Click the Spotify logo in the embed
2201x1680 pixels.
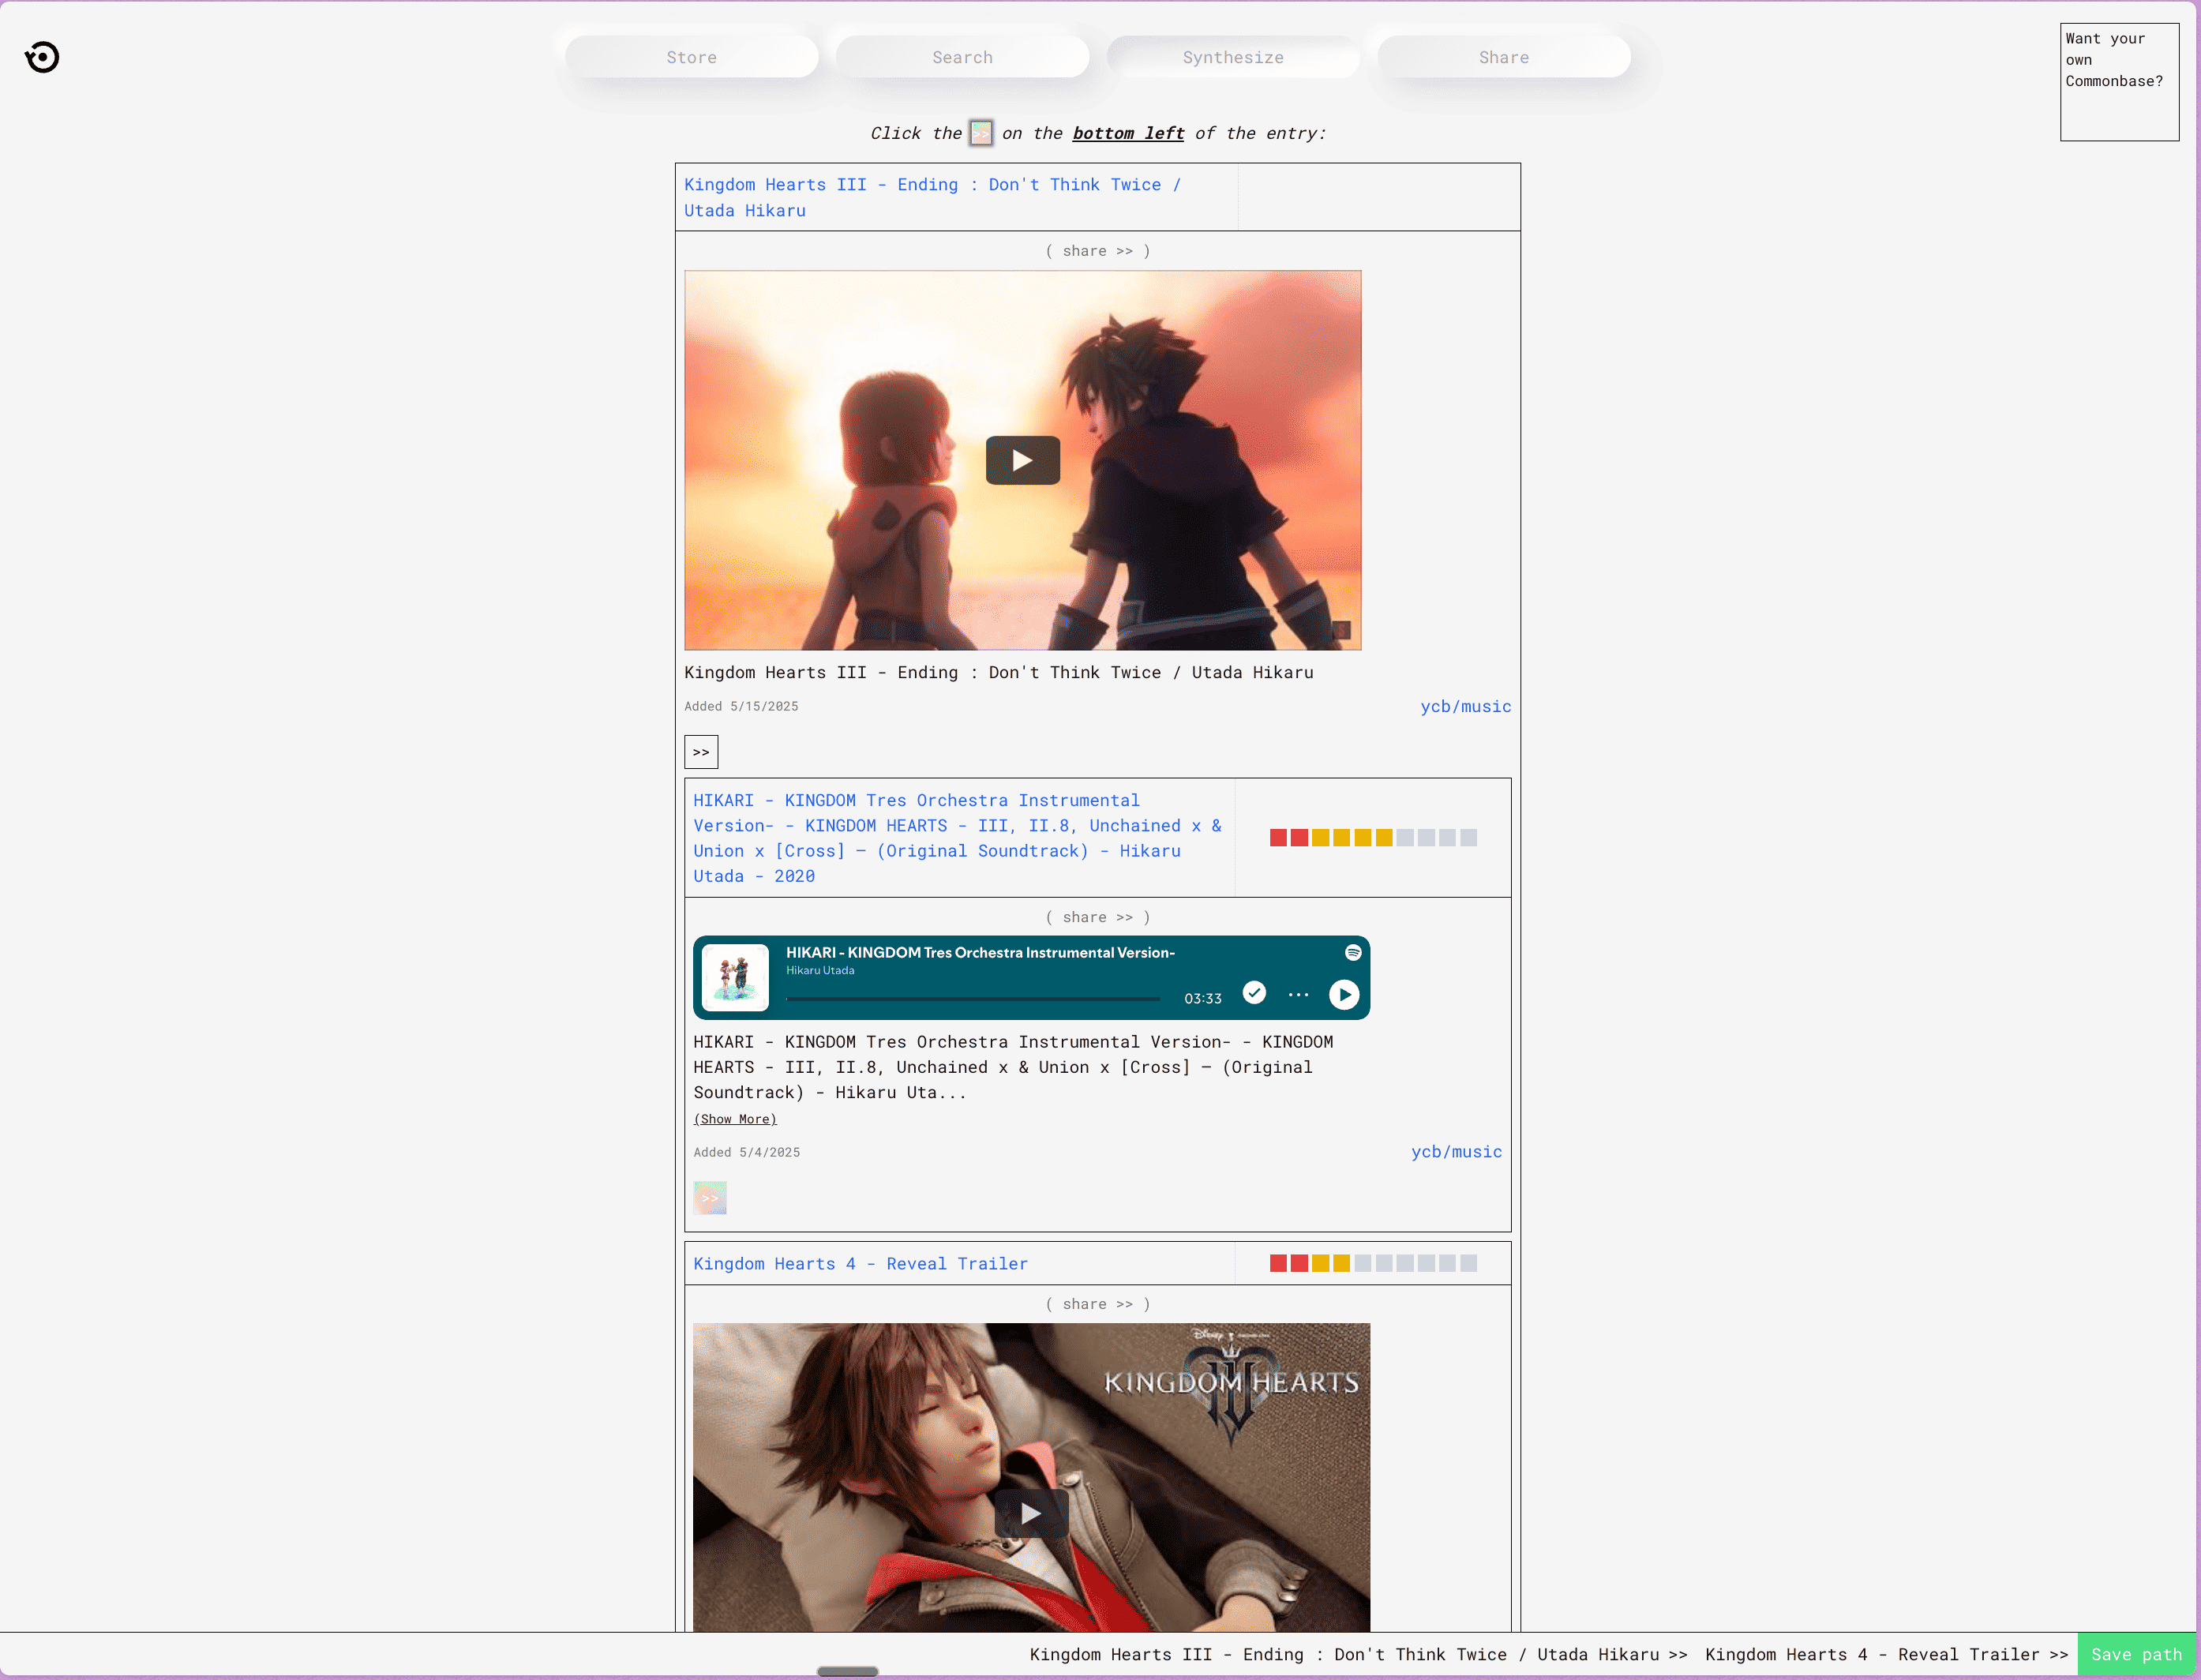tap(1352, 953)
